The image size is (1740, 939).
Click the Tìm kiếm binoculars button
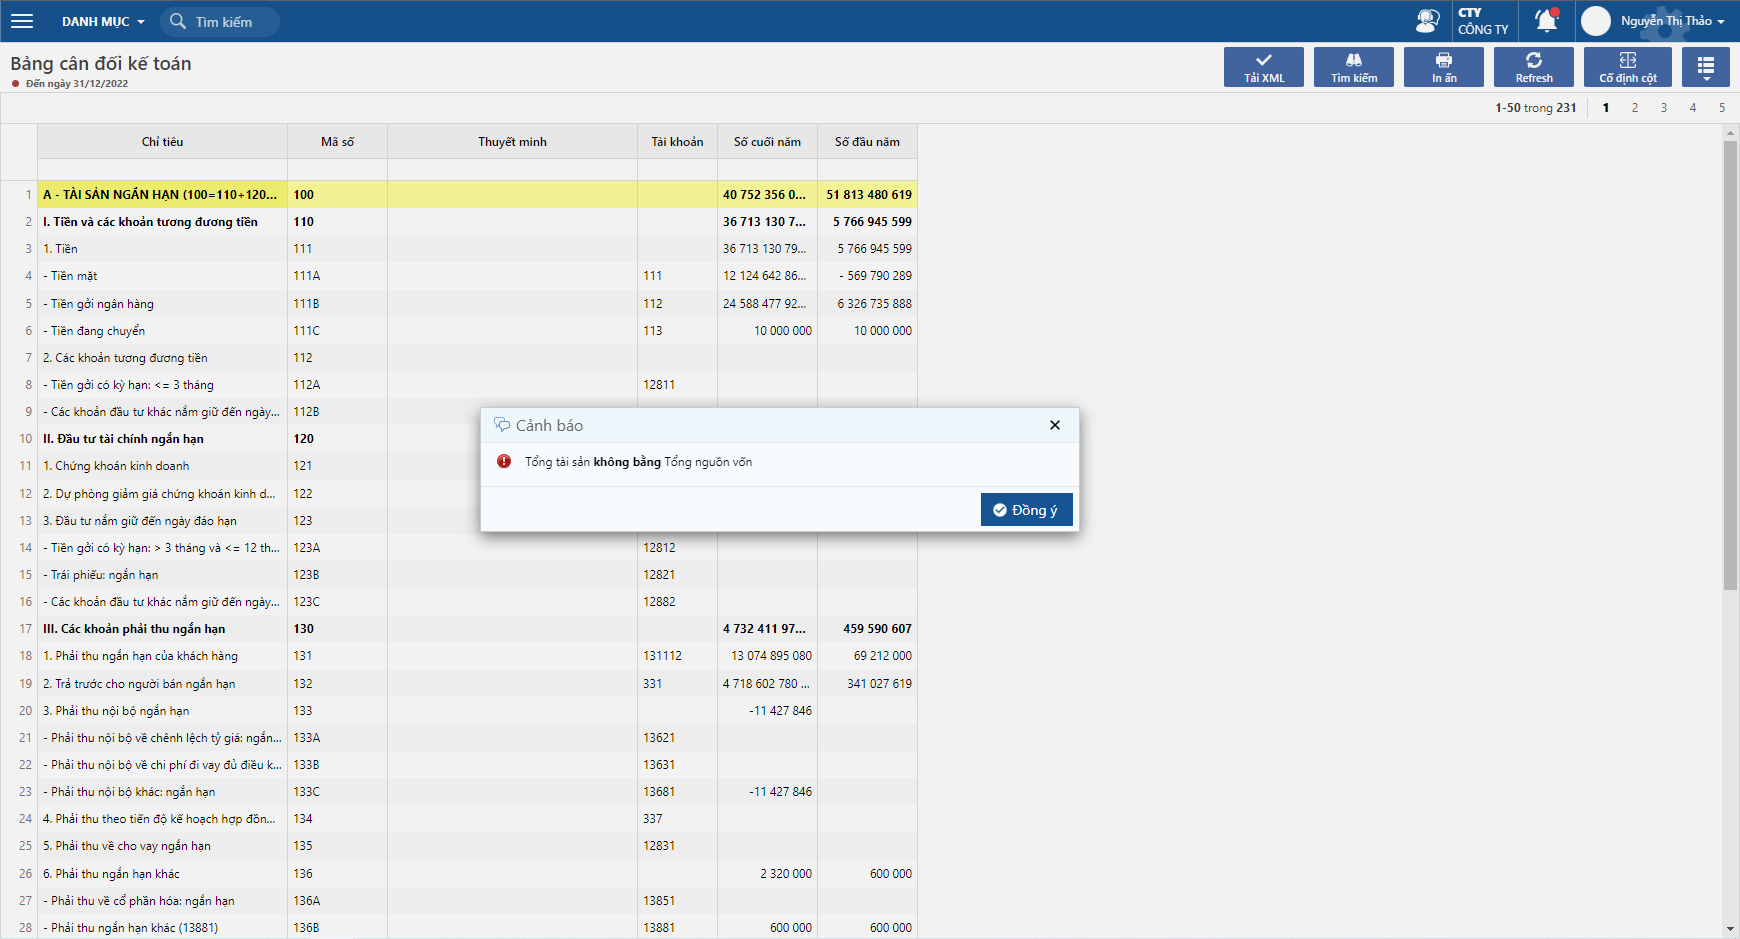coord(1353,67)
